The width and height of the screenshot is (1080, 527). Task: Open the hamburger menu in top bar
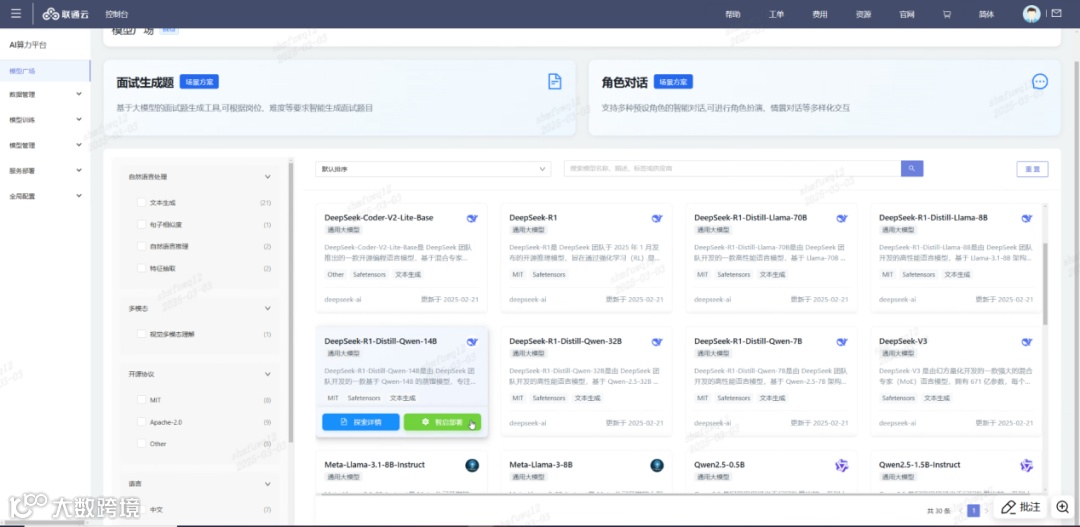[x=16, y=14]
